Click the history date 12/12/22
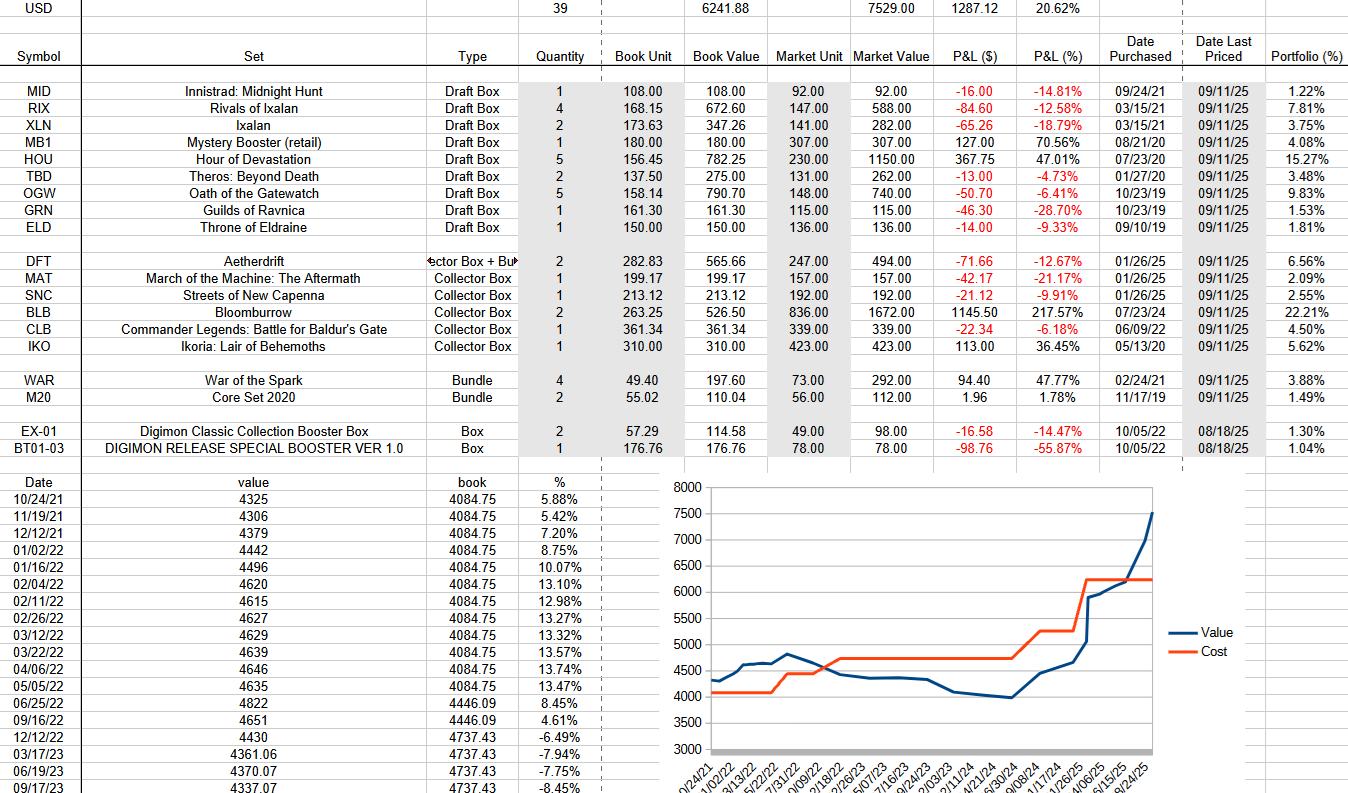The height and width of the screenshot is (793, 1348). 39,737
